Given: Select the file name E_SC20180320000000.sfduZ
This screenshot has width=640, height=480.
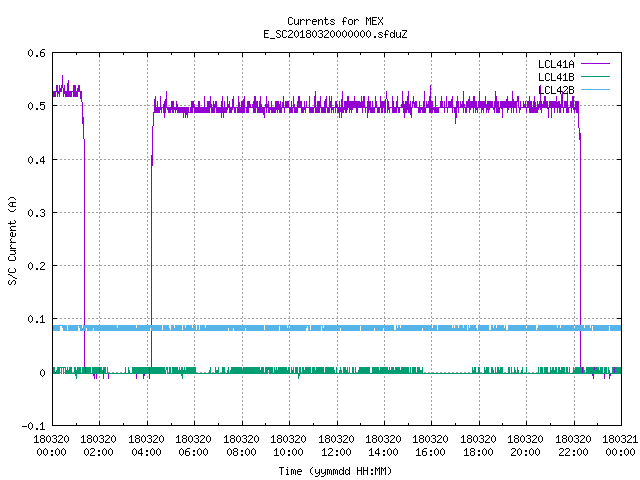Looking at the screenshot, I should click(335, 34).
